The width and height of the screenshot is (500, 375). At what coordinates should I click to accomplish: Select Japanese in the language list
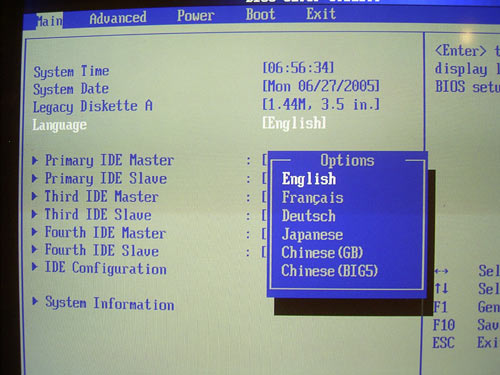coord(312,234)
